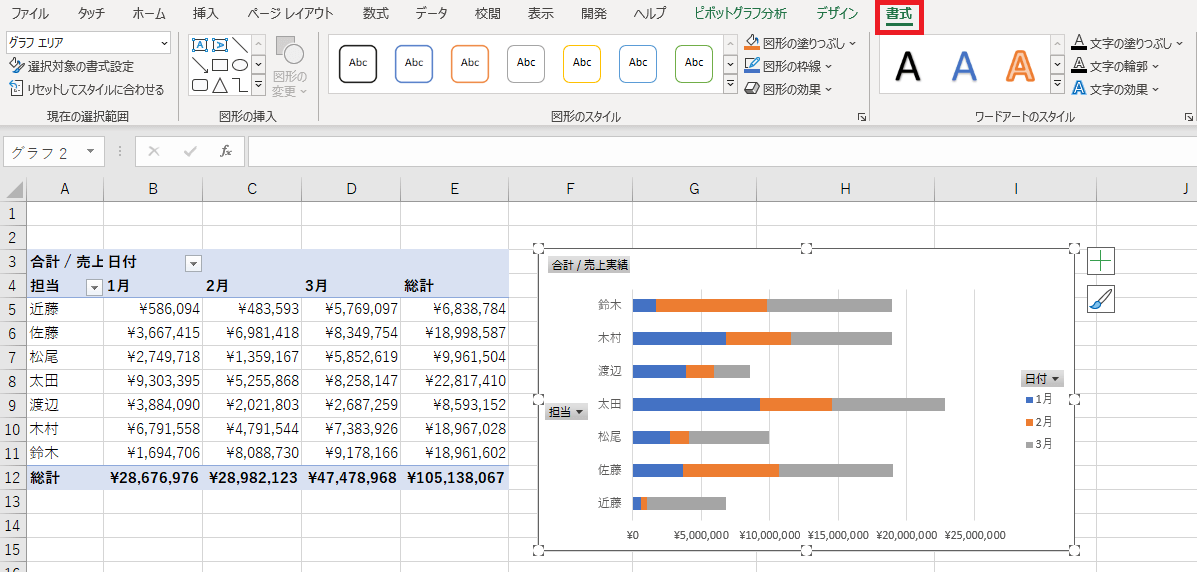Expand the Name Box dropdown arrow
This screenshot has width=1197, height=572.
point(90,152)
